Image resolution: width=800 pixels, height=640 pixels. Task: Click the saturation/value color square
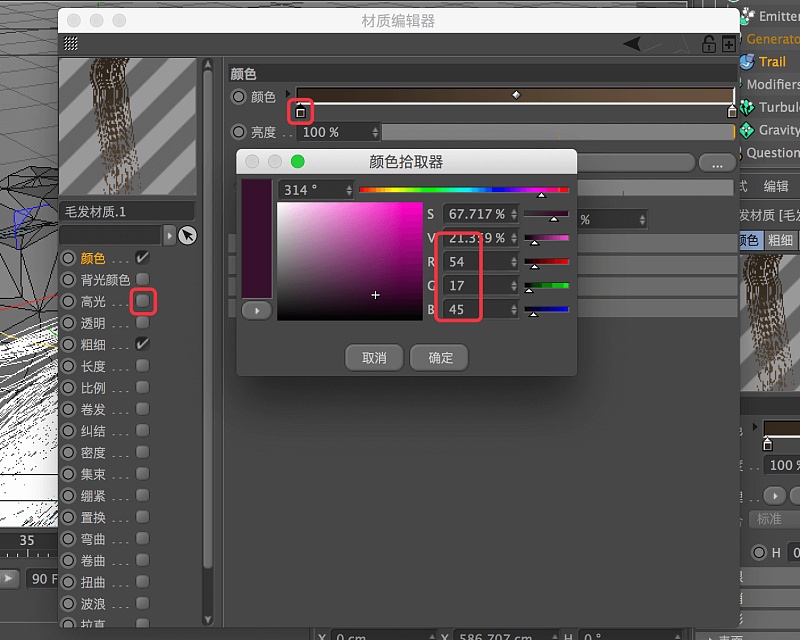point(349,261)
